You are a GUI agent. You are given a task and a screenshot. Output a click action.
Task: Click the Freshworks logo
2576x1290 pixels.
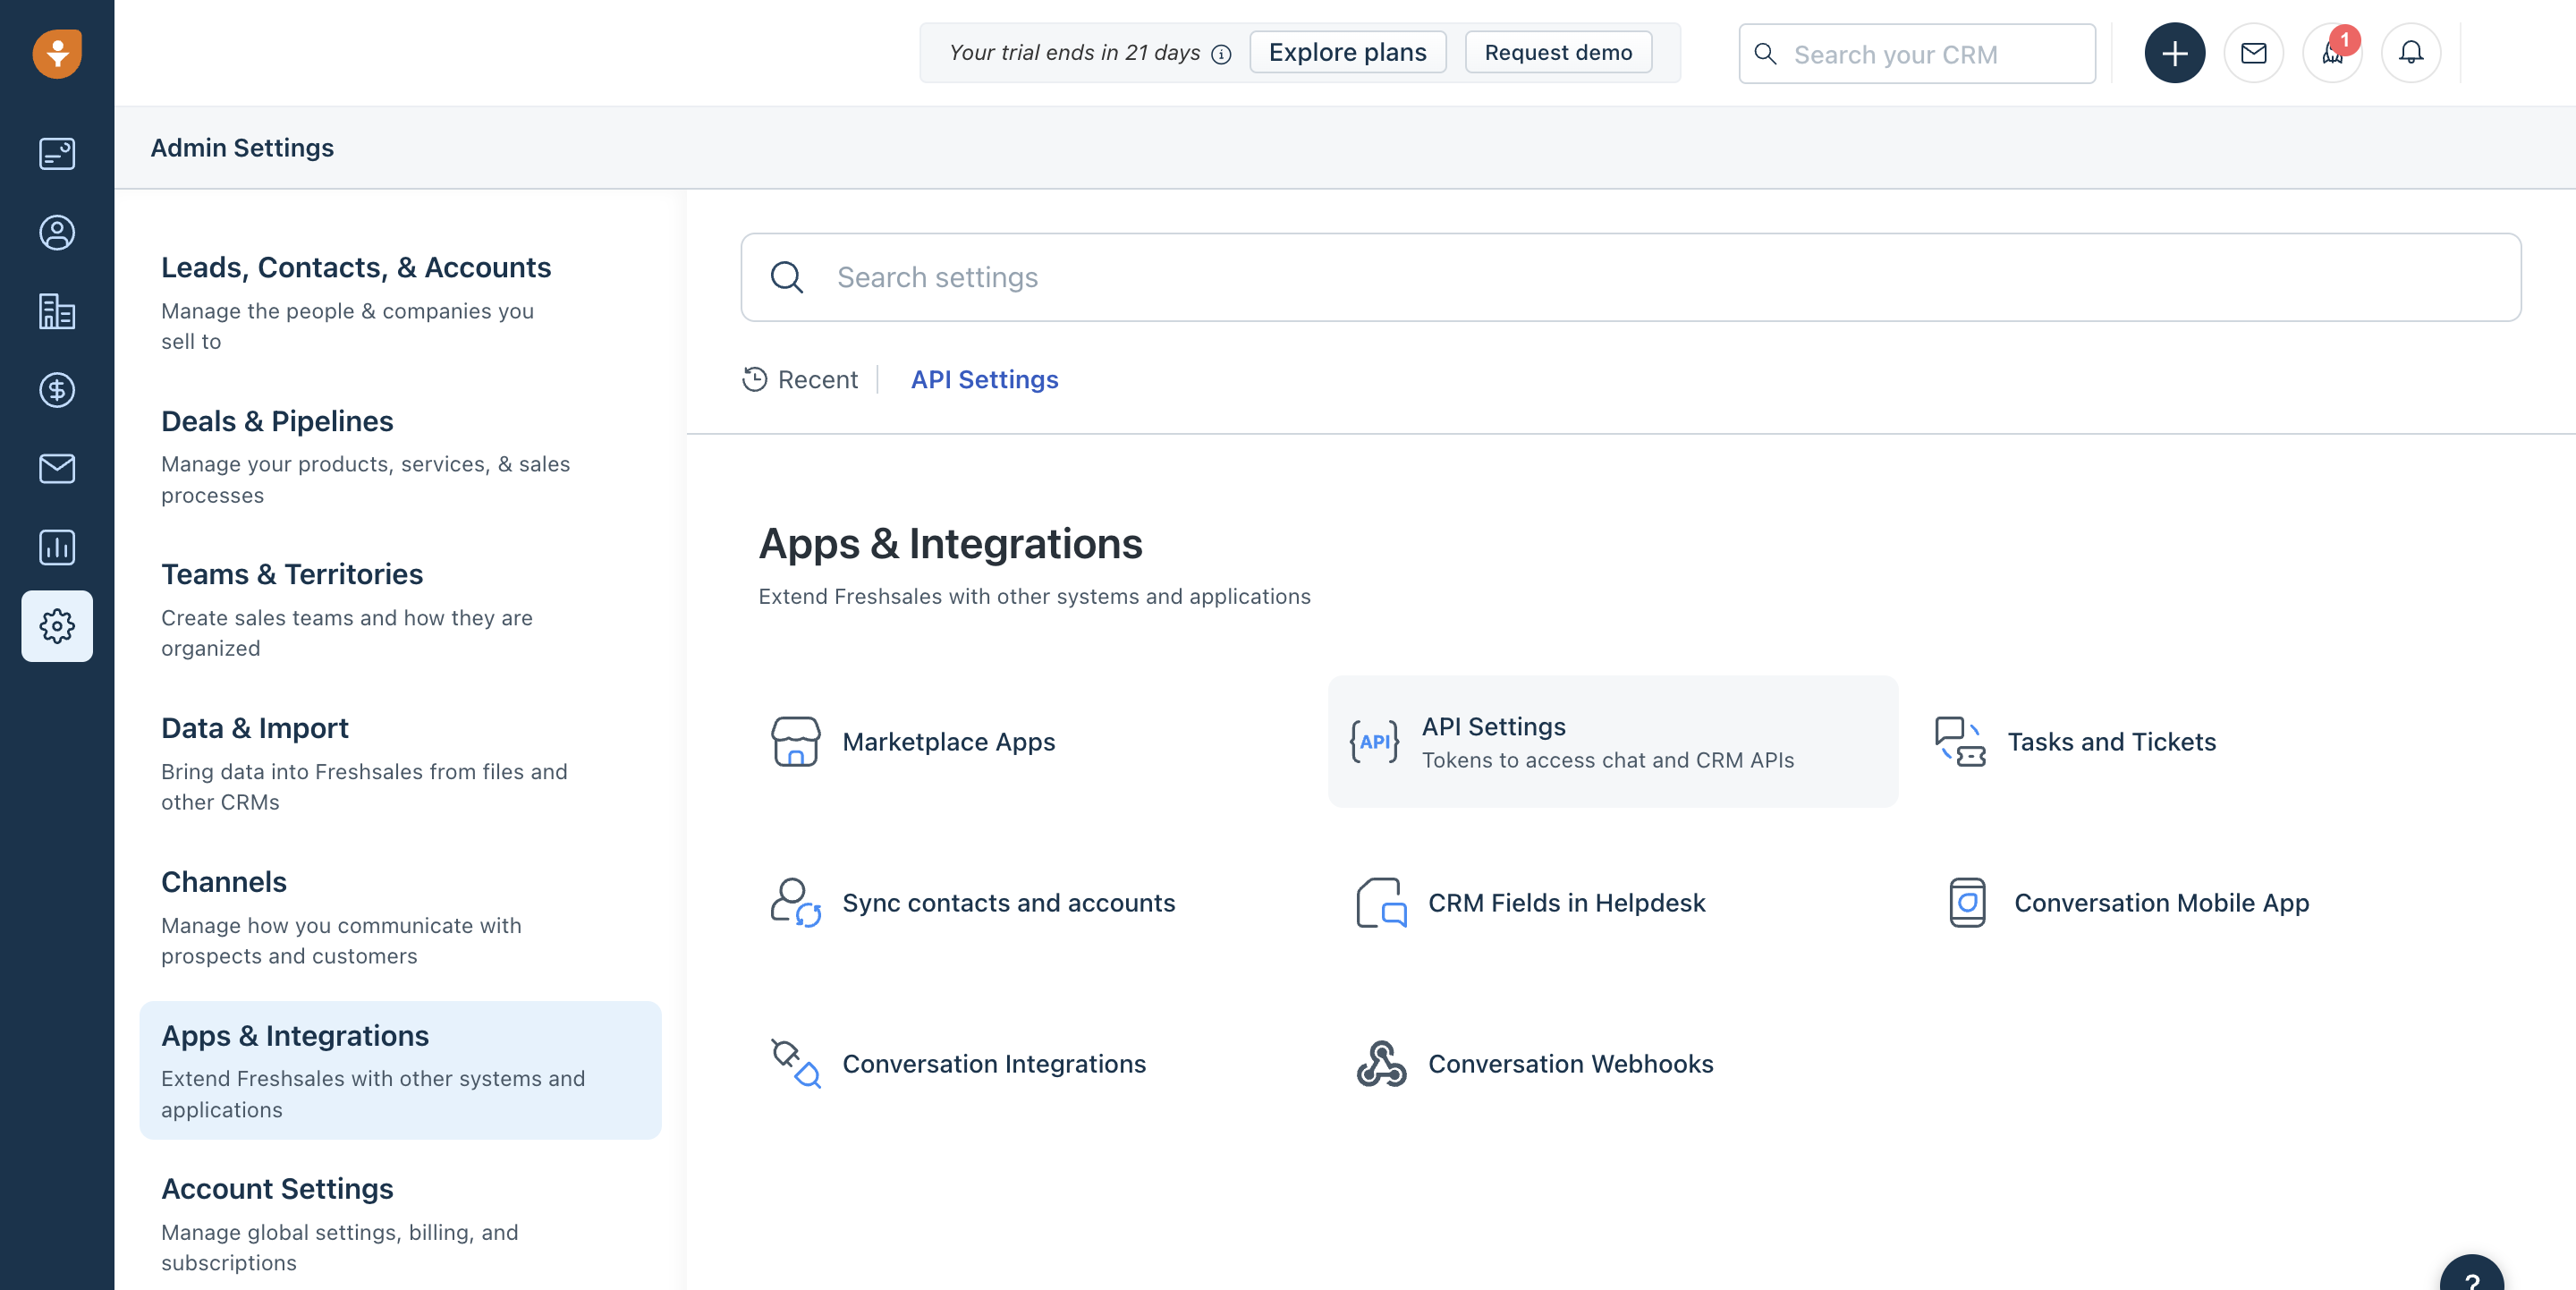pyautogui.click(x=56, y=53)
